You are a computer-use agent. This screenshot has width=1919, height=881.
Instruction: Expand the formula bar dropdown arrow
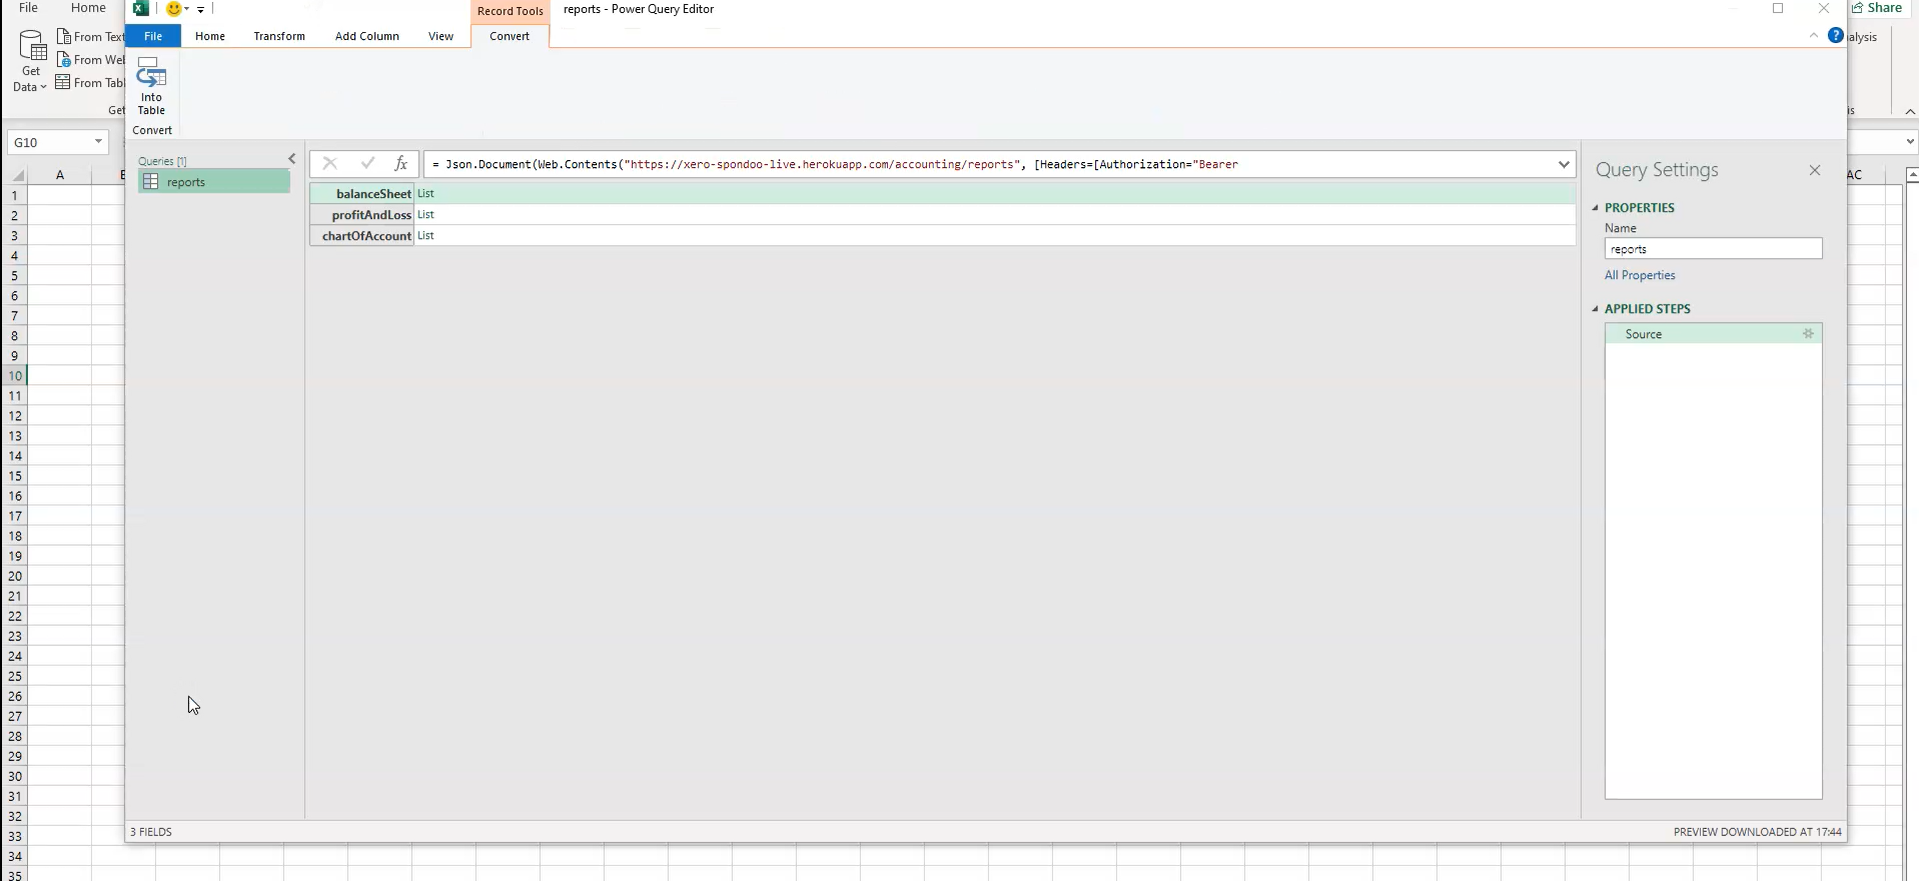click(x=1563, y=165)
